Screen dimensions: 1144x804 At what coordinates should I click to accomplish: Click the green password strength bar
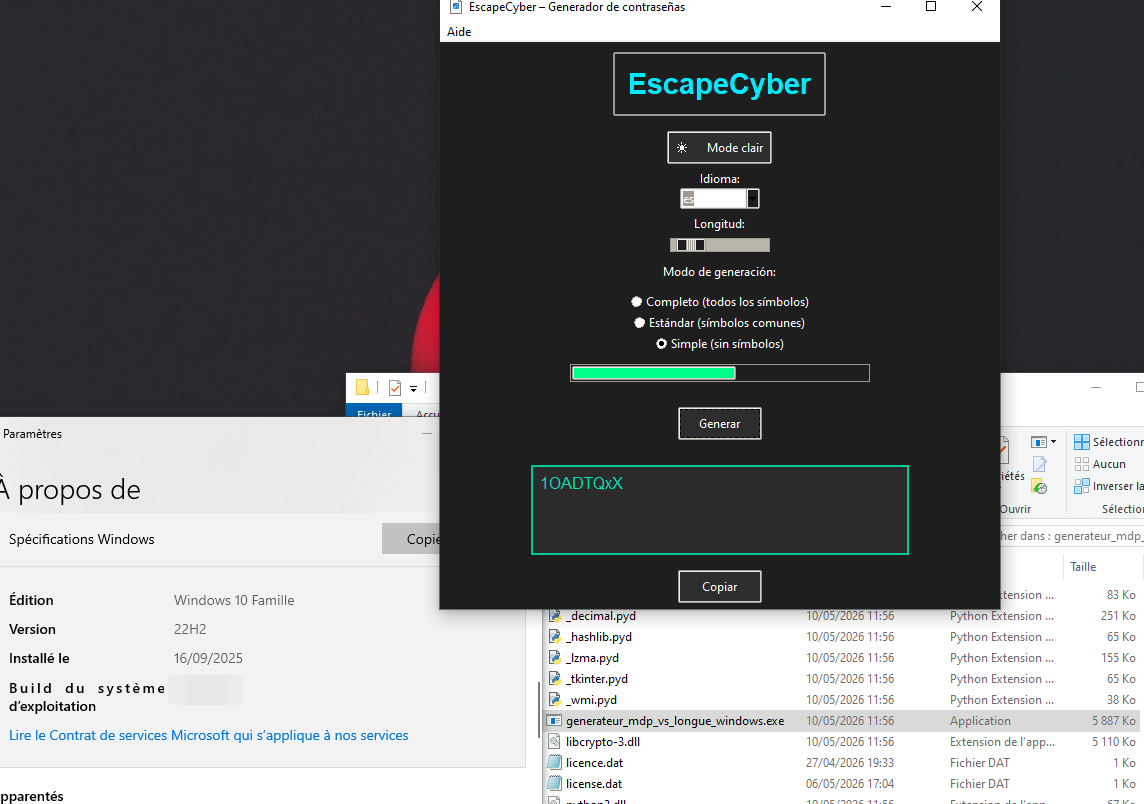[x=654, y=373]
